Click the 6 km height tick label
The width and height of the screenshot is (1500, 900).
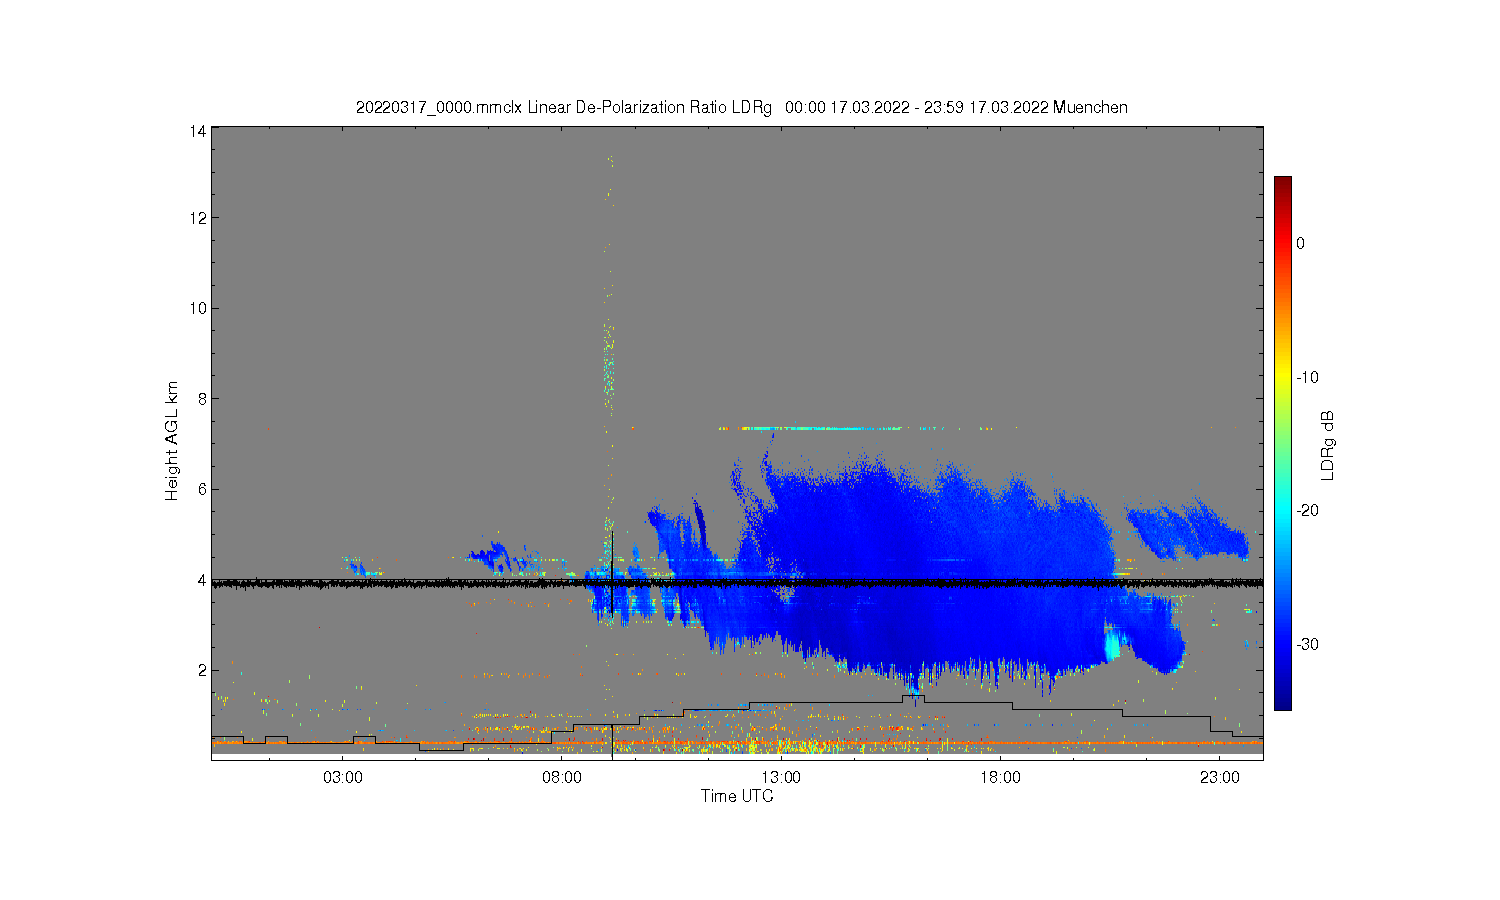tap(203, 489)
